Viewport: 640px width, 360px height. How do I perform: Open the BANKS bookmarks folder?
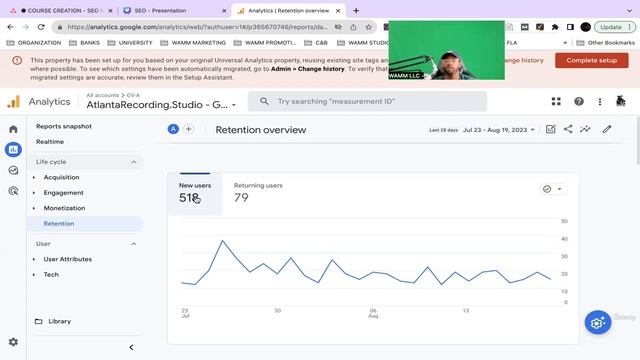pyautogui.click(x=85, y=42)
